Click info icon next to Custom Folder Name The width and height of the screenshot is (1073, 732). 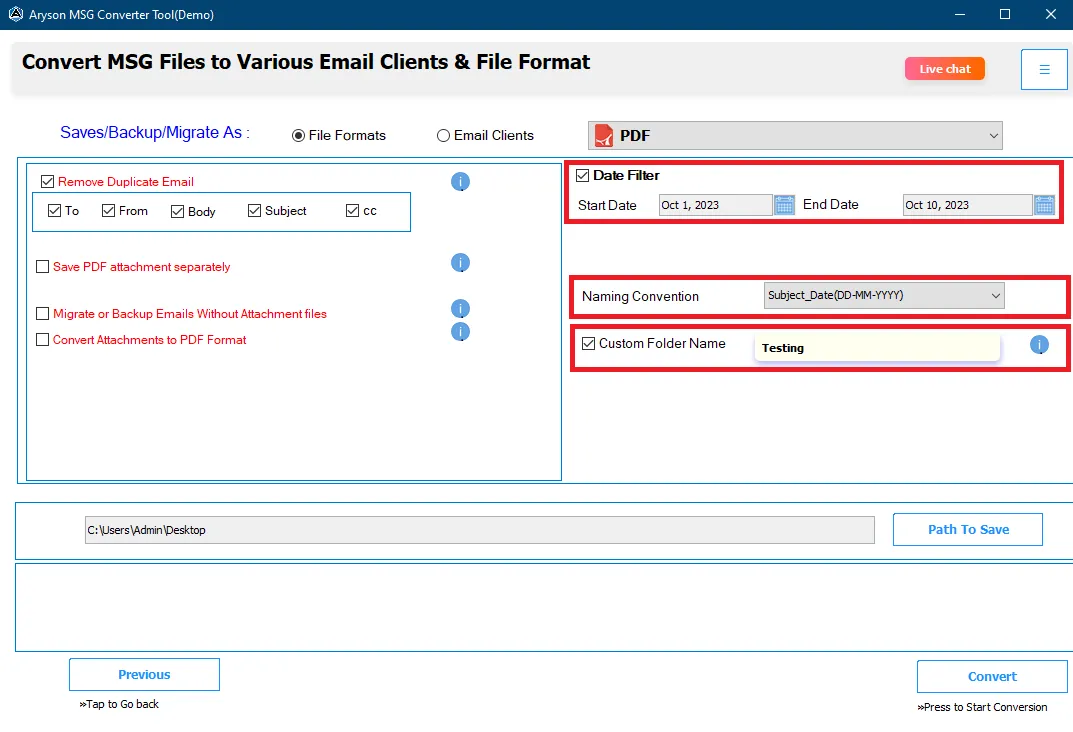coord(1039,345)
